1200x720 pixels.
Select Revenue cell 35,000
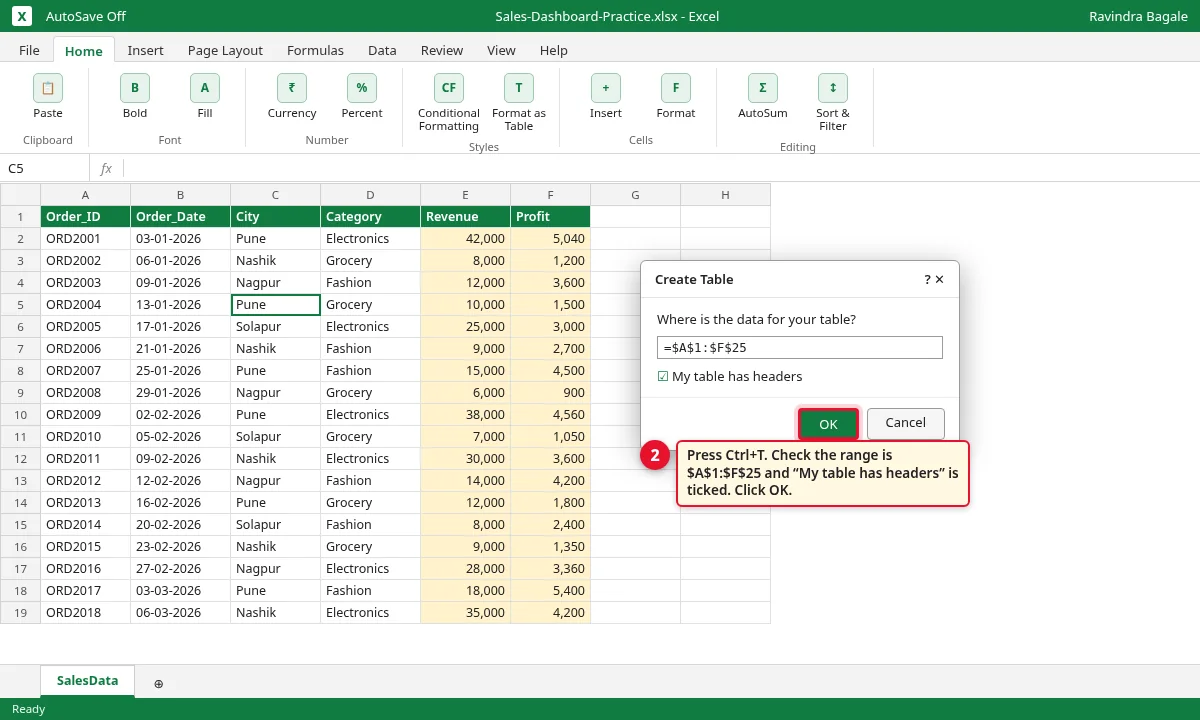[x=465, y=612]
